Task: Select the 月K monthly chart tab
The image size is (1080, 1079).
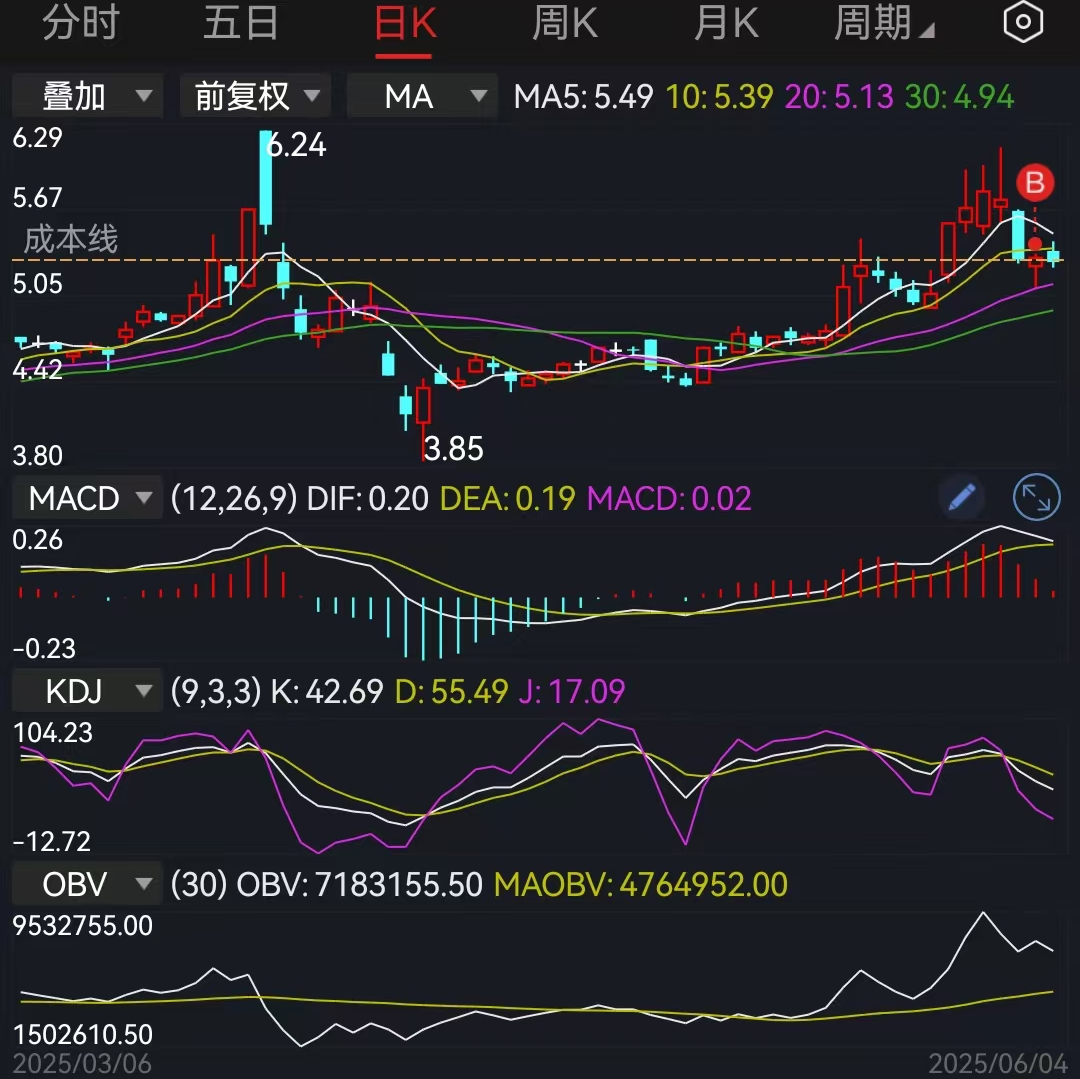Action: 726,22
